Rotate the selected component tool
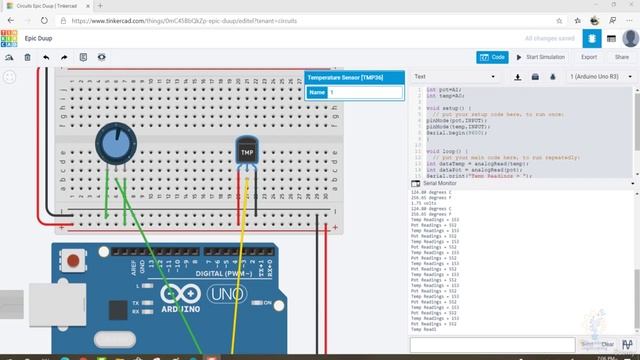The height and width of the screenshot is (360, 640). pos(9,58)
